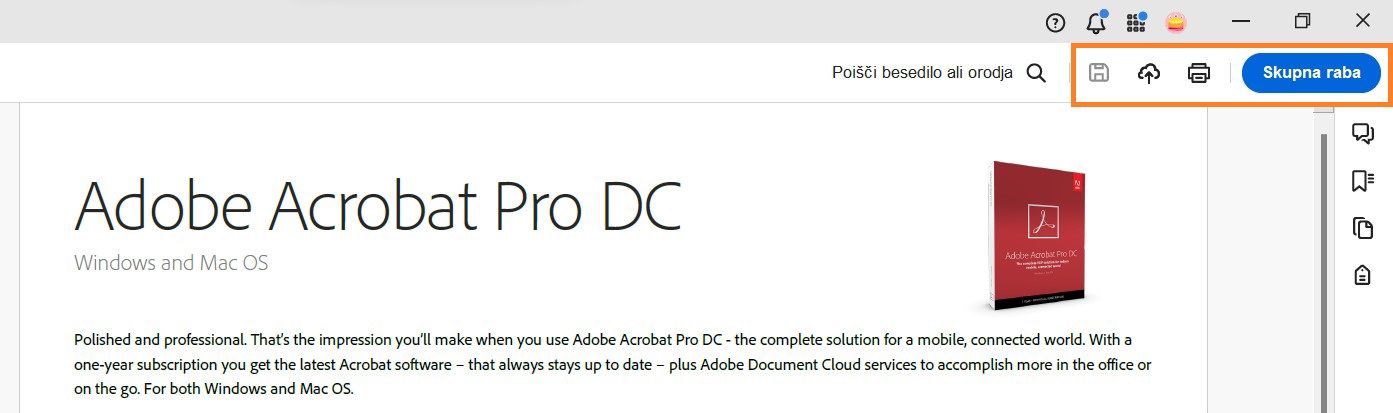Click the 'Adobe Acrobat Pro DC' heading
Viewport: 1393px width, 413px height.
click(x=377, y=206)
